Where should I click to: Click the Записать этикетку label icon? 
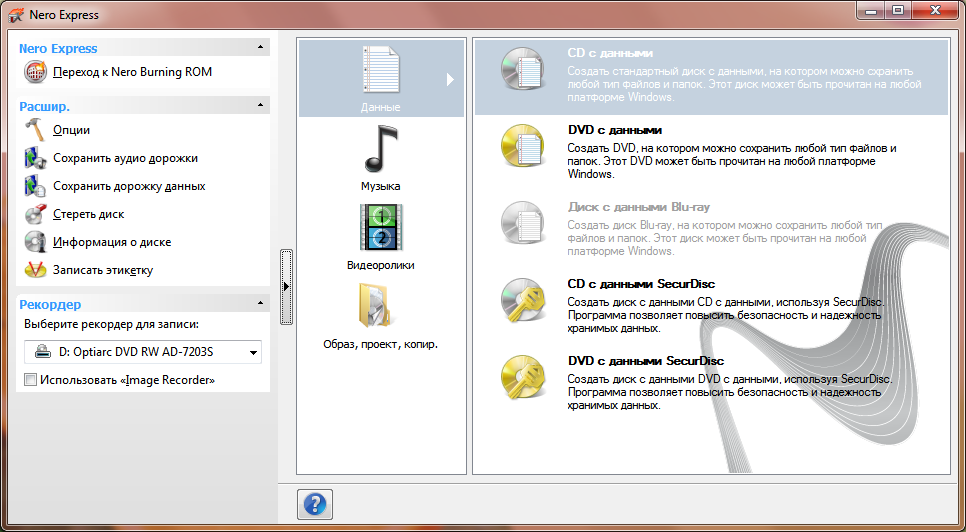(35, 270)
